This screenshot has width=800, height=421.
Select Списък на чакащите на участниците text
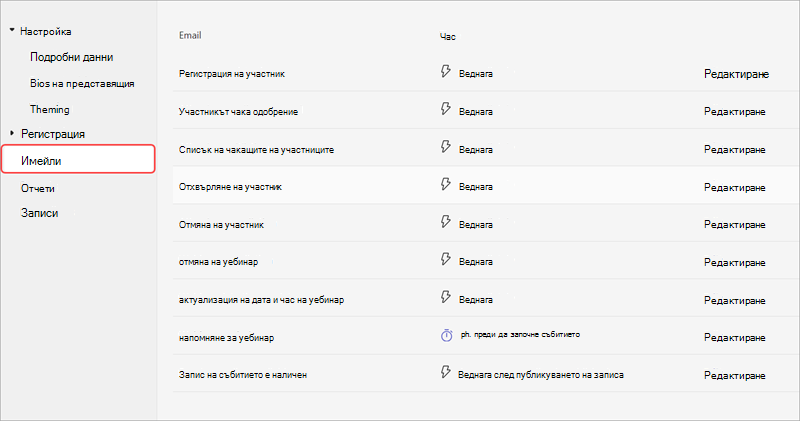click(256, 150)
